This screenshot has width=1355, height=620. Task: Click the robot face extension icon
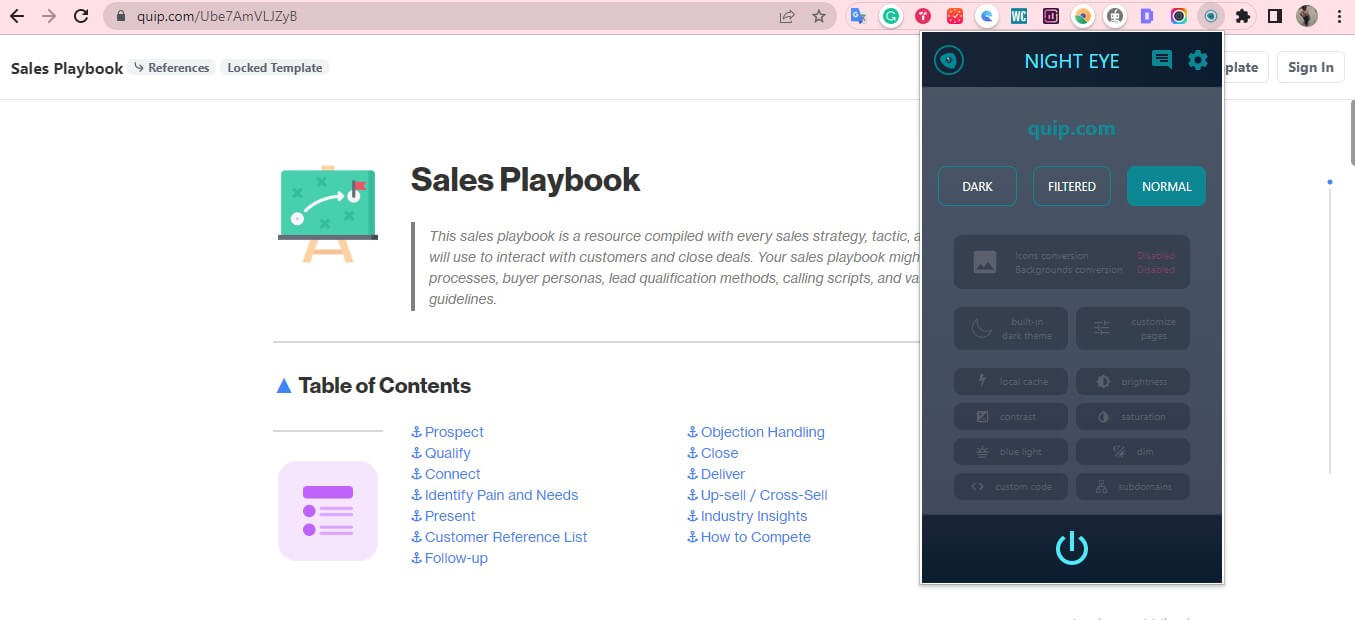[1114, 16]
